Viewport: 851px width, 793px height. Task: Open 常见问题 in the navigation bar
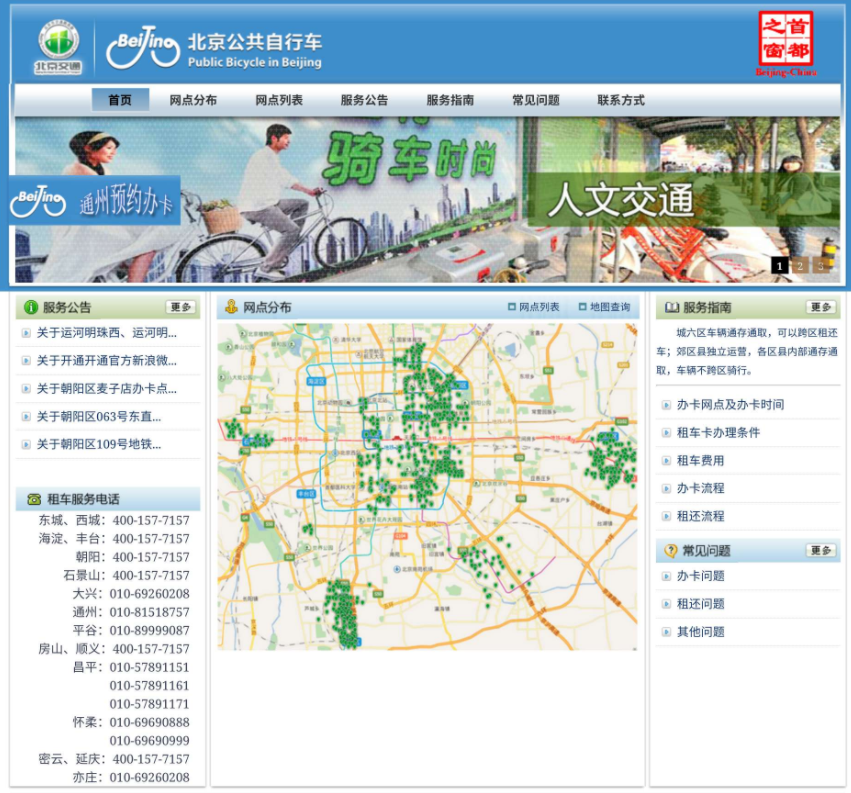pos(536,100)
